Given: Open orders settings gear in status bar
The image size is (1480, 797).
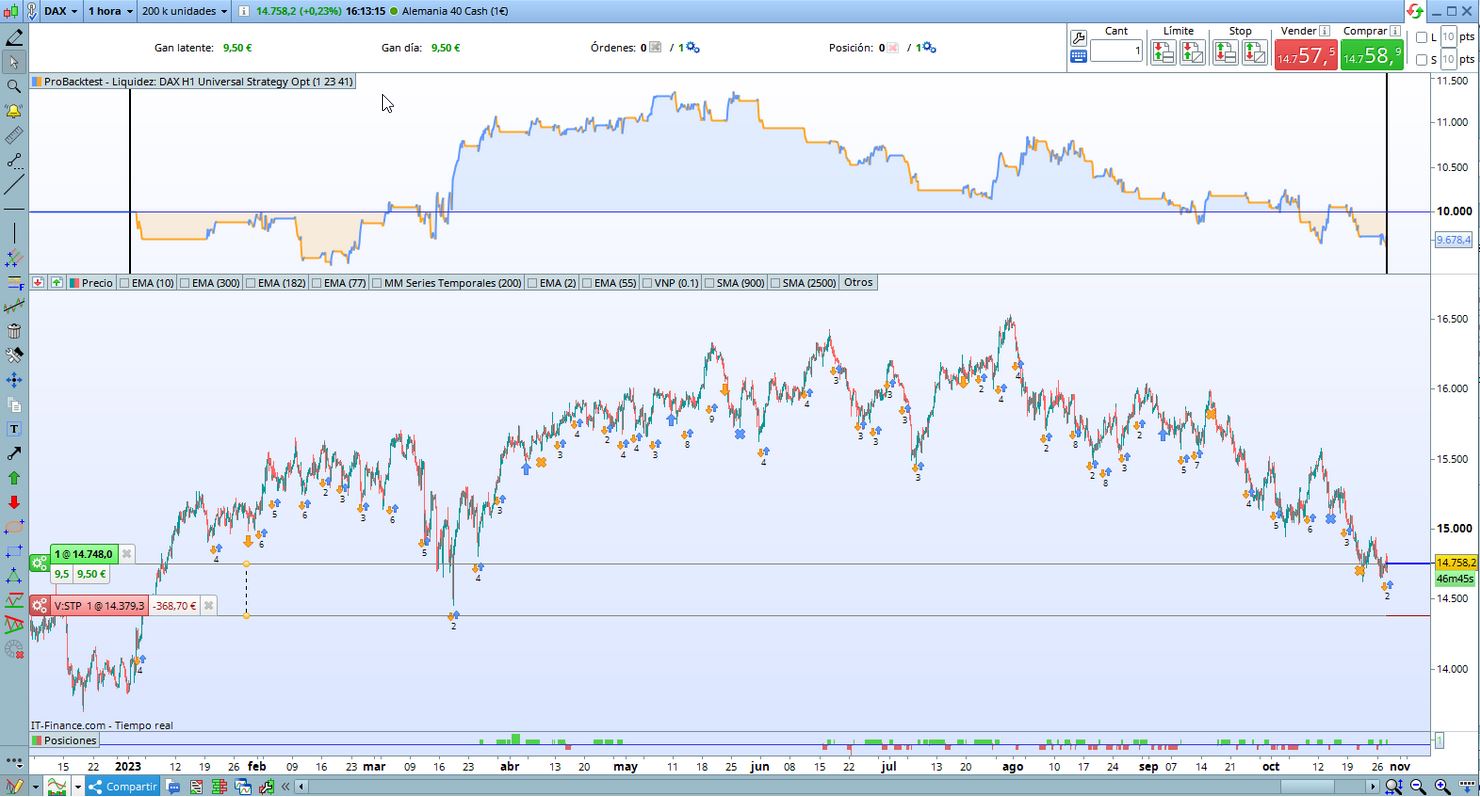Looking at the screenshot, I should tap(692, 47).
